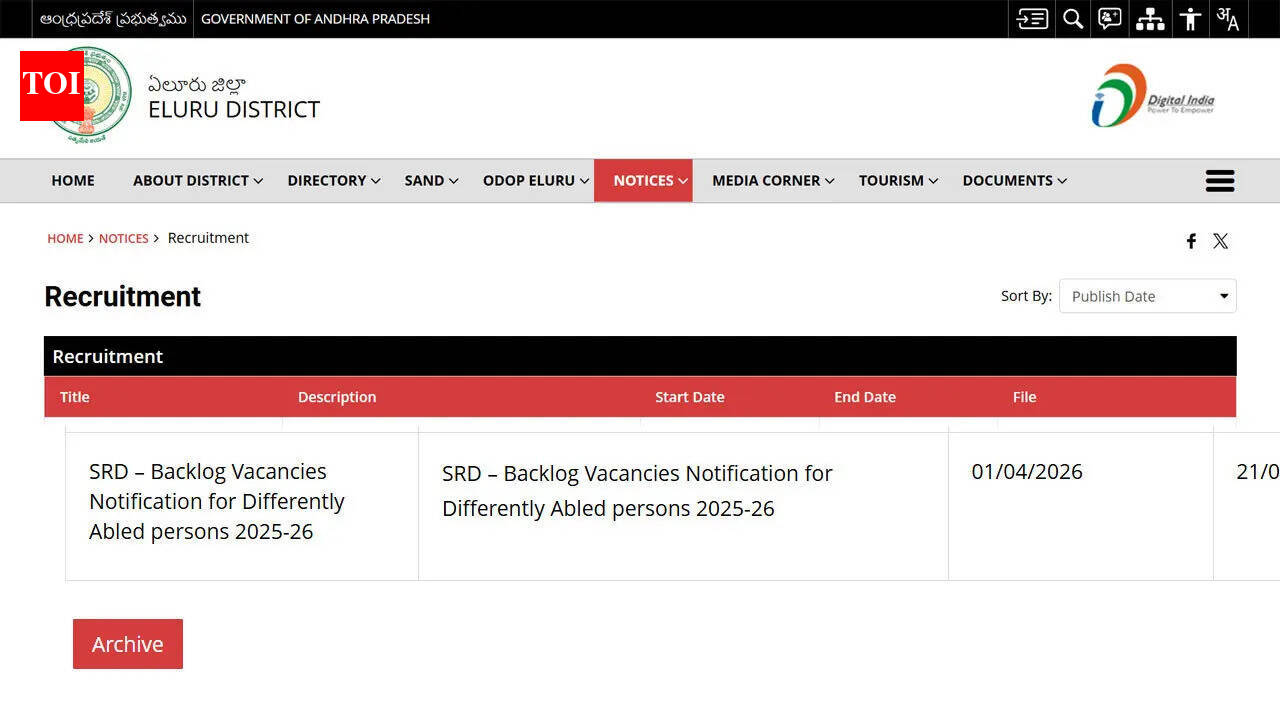Image resolution: width=1280 pixels, height=720 pixels.
Task: Go to Home in navigation bar
Action: 73,181
